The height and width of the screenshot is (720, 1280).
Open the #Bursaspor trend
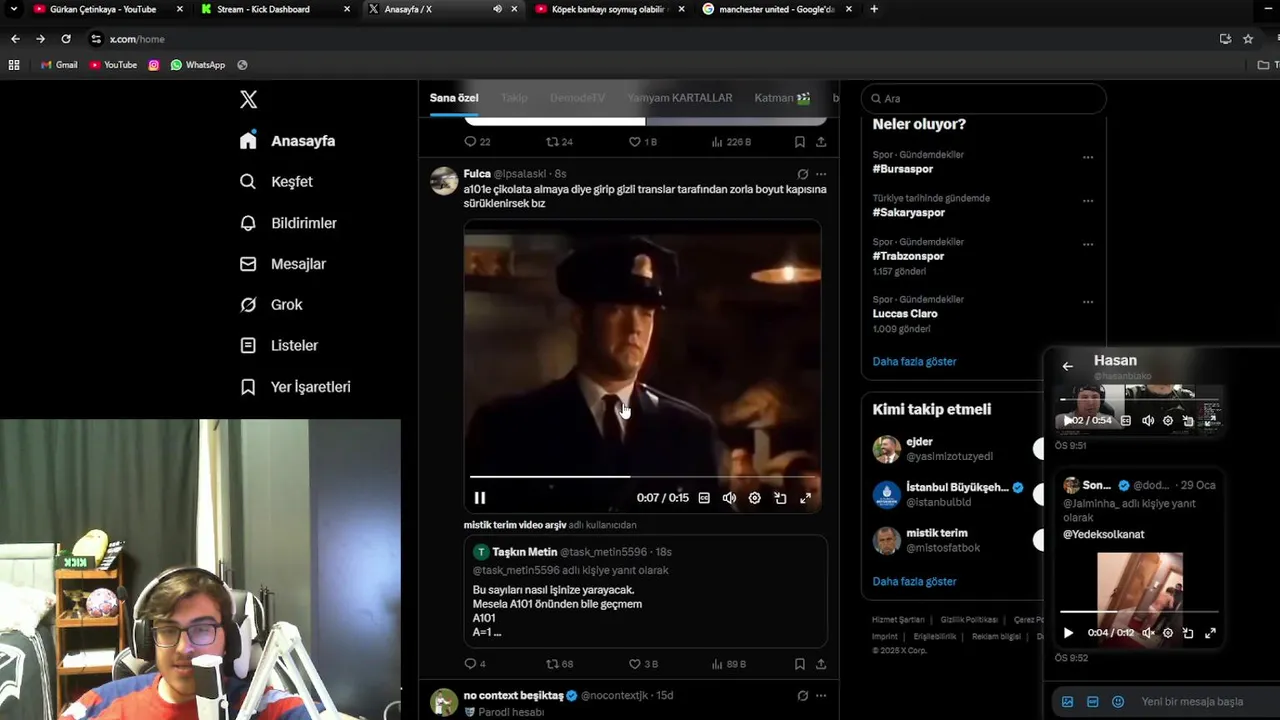coord(903,169)
